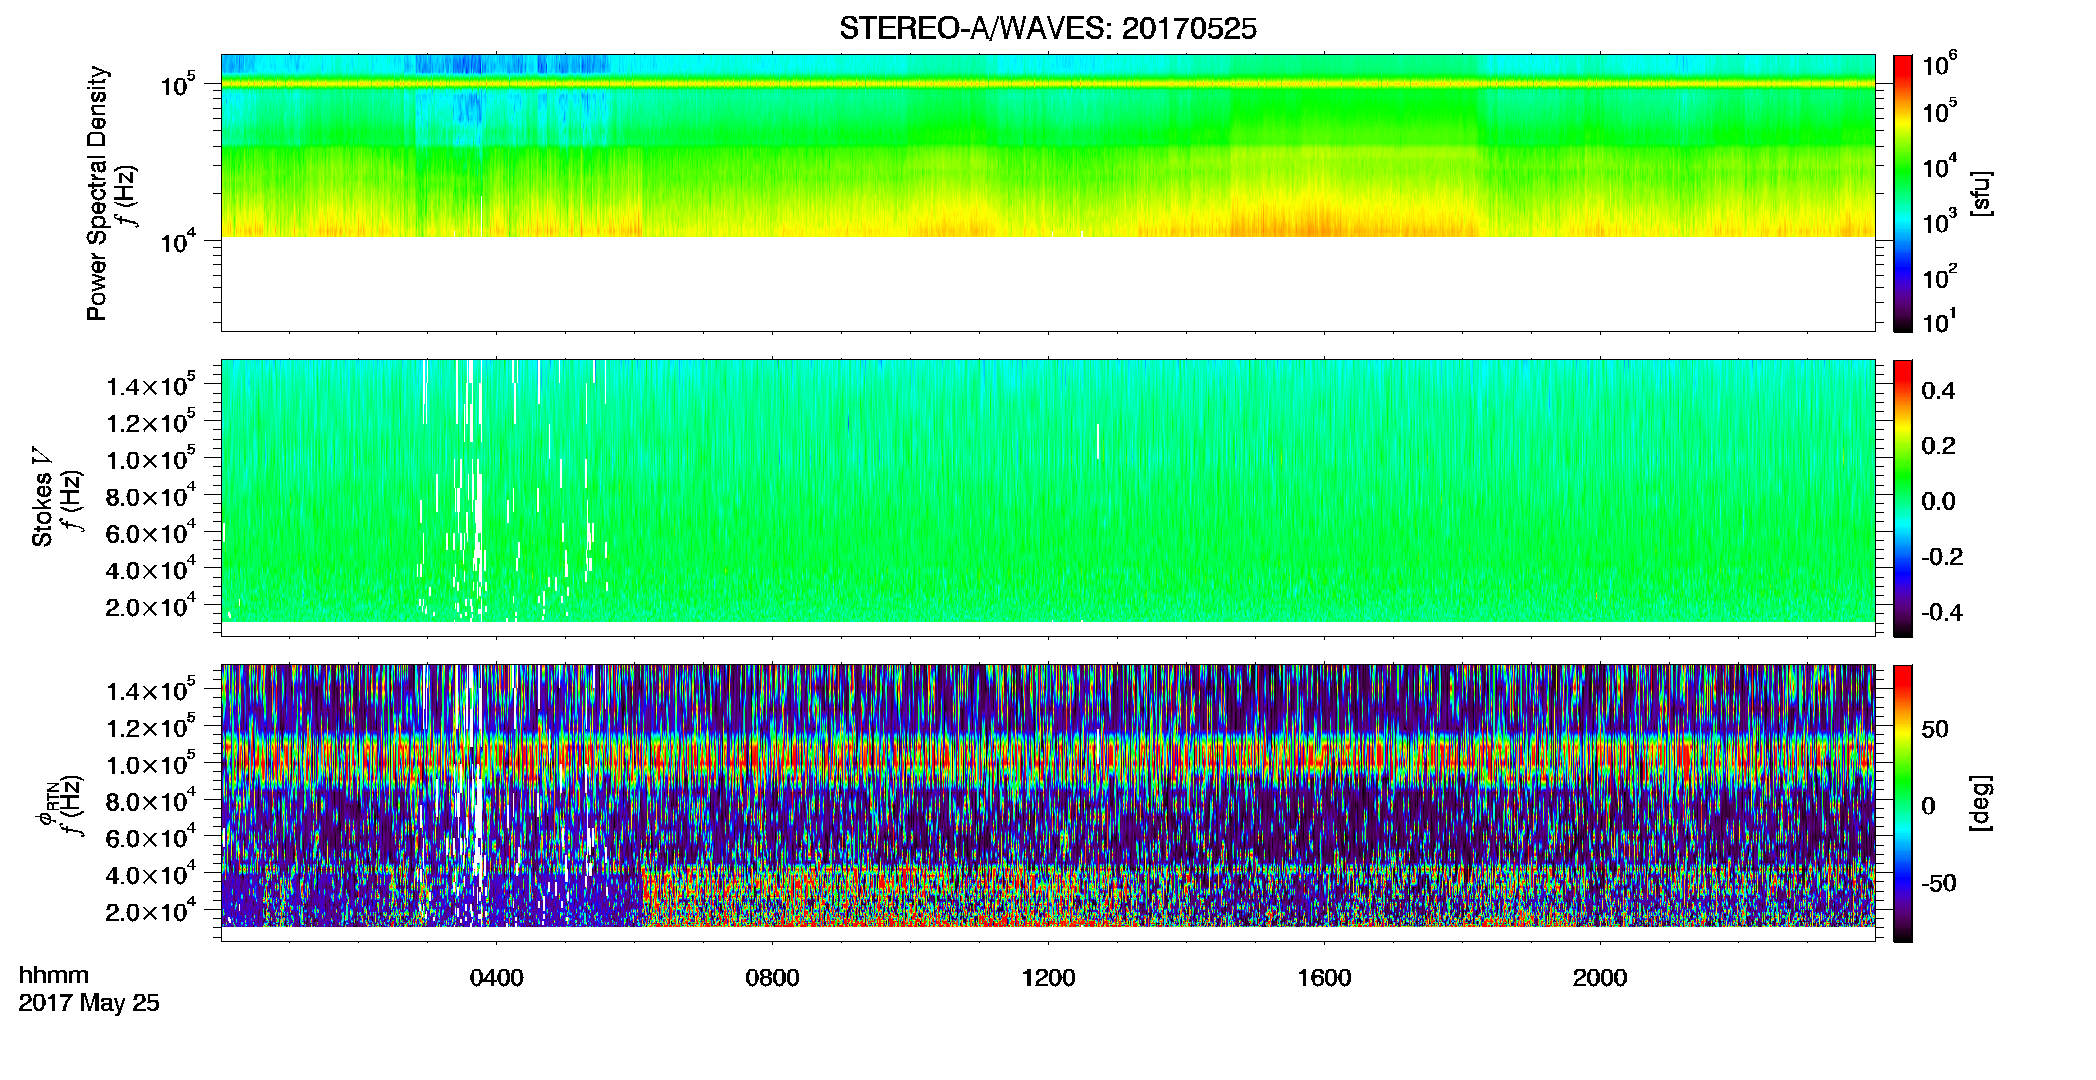The width and height of the screenshot is (2096, 1080).
Task: Click the phi RTN degree color bar
Action: (x=1903, y=803)
